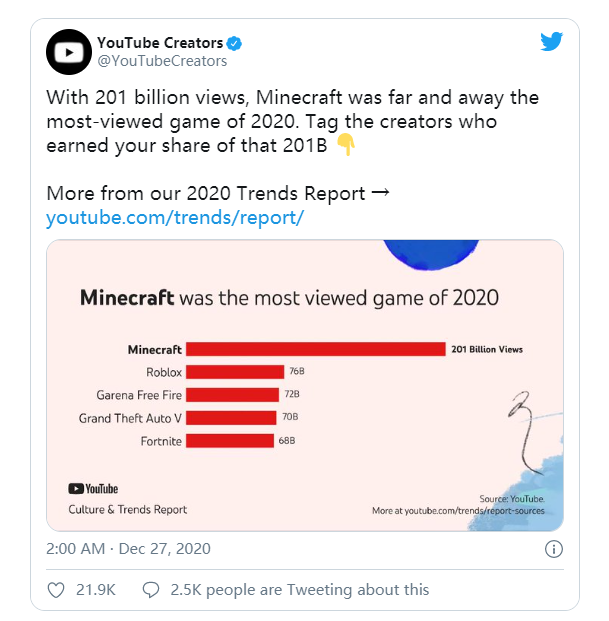
Task: Click the Minecraft 201 Billion Views bar
Action: [x=315, y=349]
